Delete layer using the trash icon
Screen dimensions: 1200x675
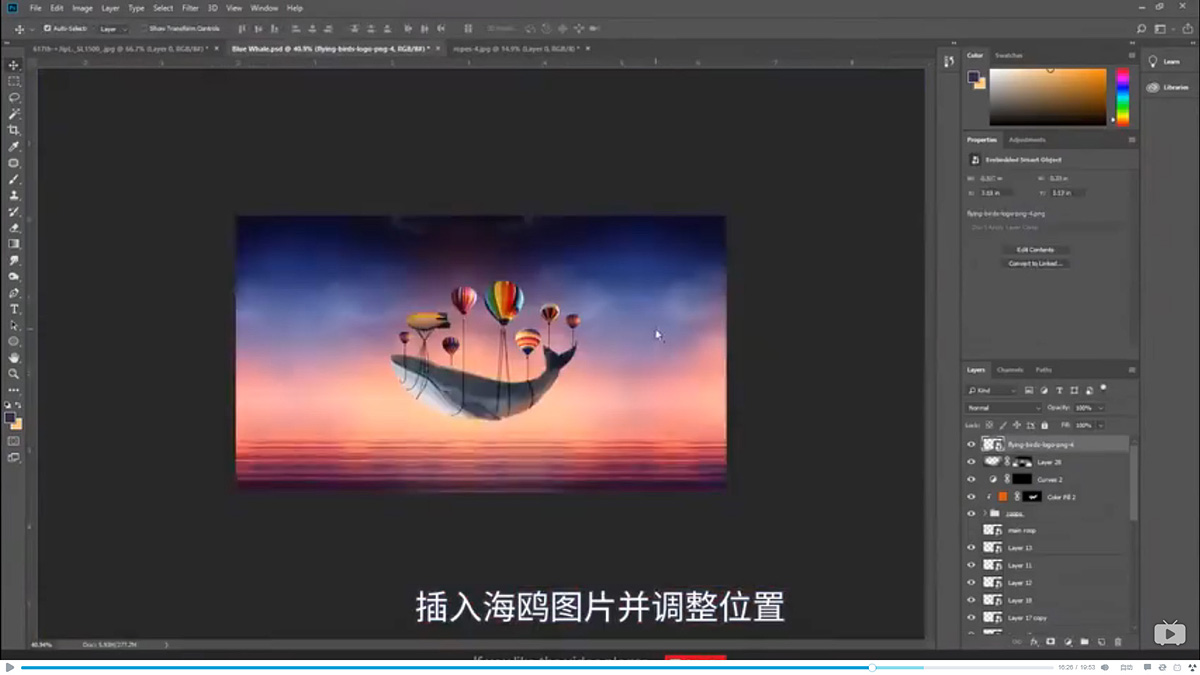[1116, 641]
